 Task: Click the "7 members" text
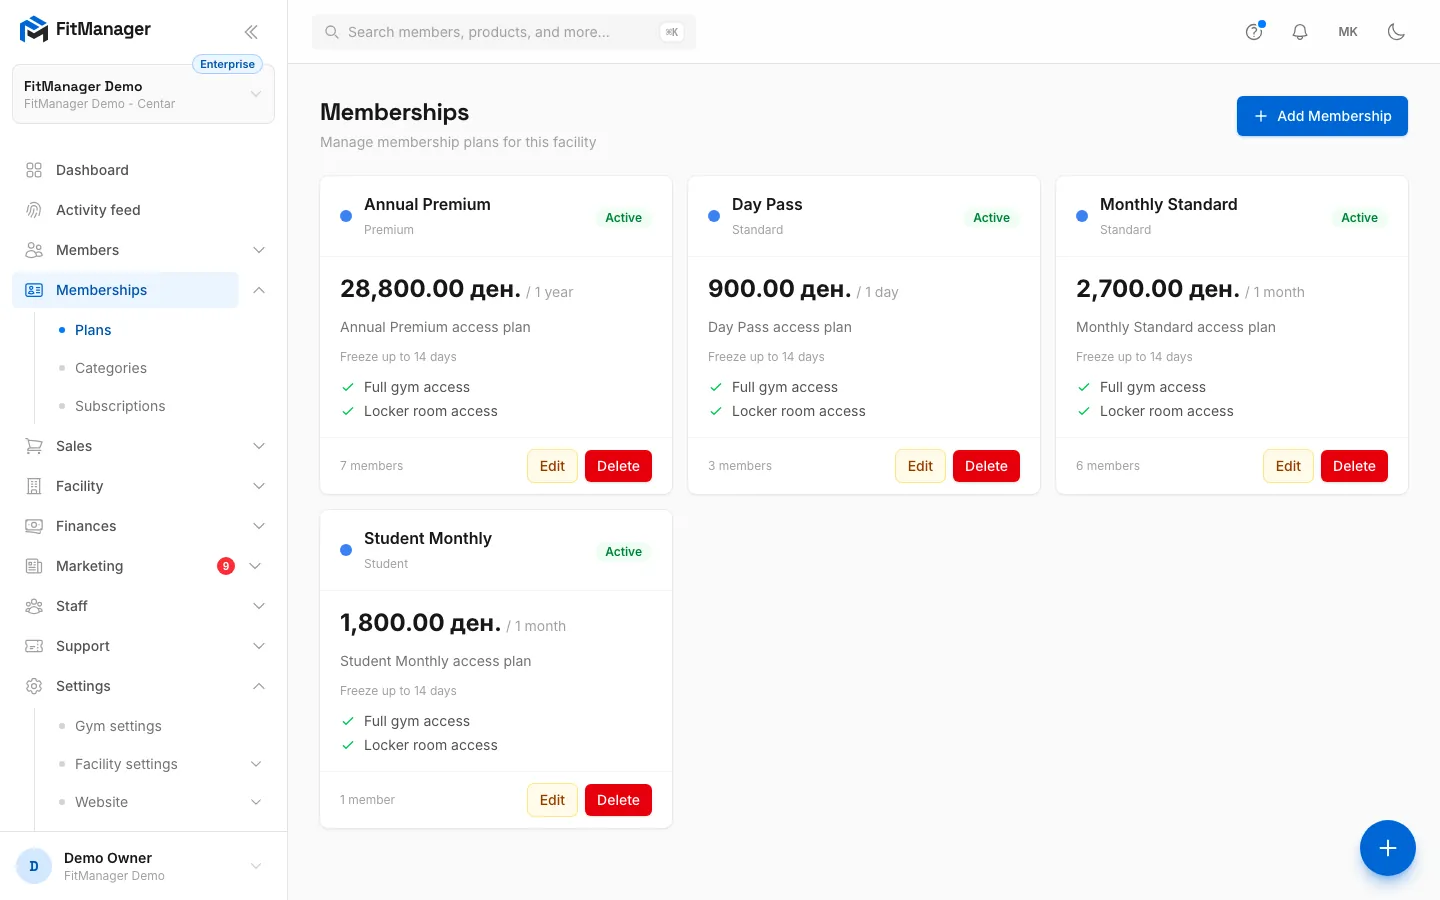[x=371, y=466]
